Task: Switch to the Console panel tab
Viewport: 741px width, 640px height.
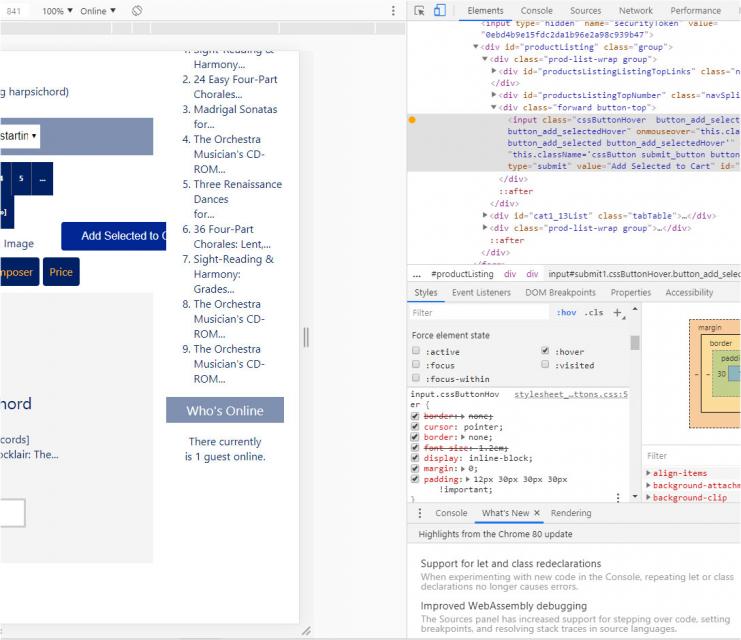Action: pyautogui.click(x=536, y=10)
